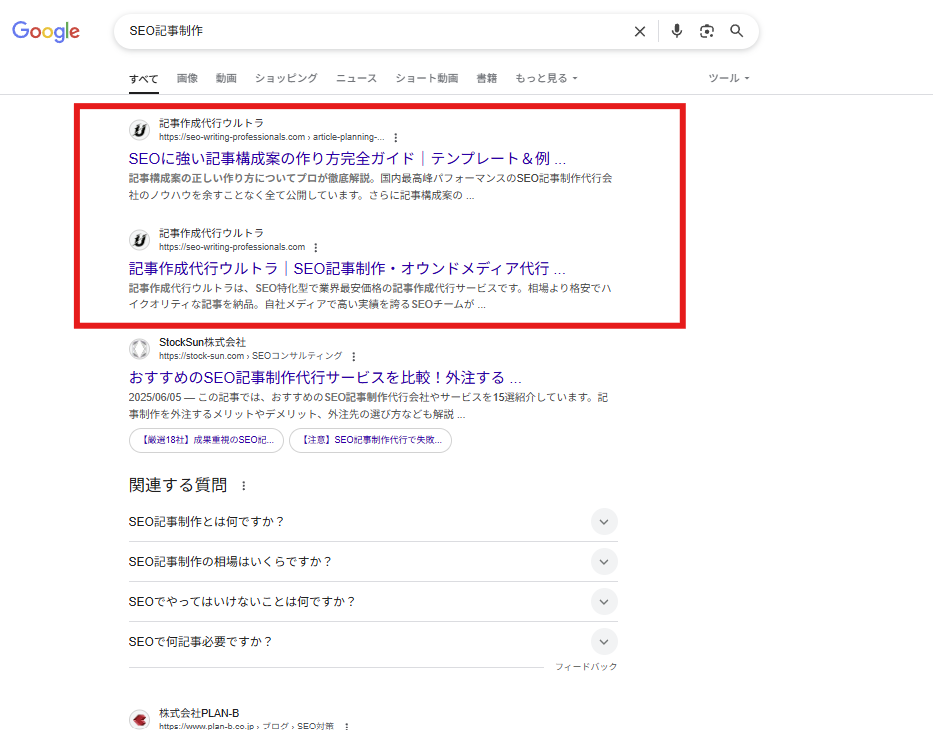Click the 株式会社PLAN-B site favicon
Screen dimensions: 933x730
click(x=139, y=719)
